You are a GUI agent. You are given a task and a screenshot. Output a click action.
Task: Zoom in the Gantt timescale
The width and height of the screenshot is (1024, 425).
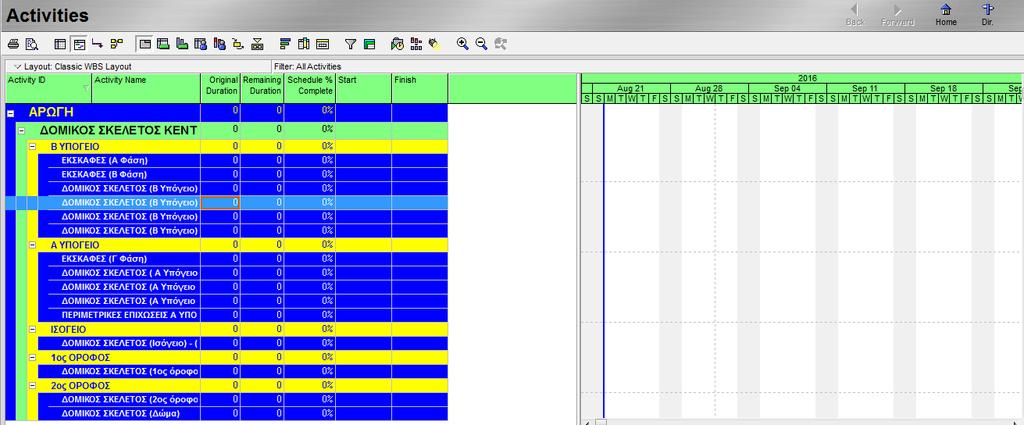[x=463, y=44]
